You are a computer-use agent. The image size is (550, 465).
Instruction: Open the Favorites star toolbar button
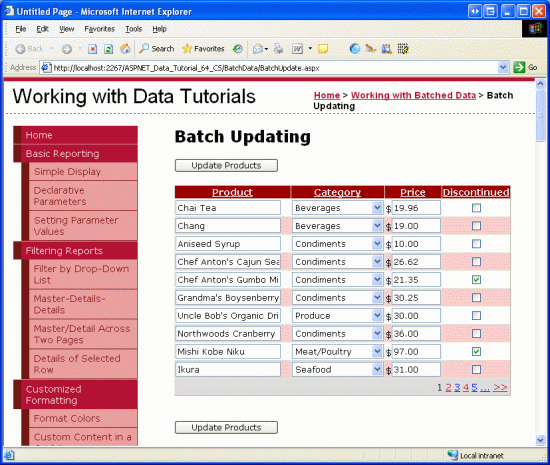(203, 48)
